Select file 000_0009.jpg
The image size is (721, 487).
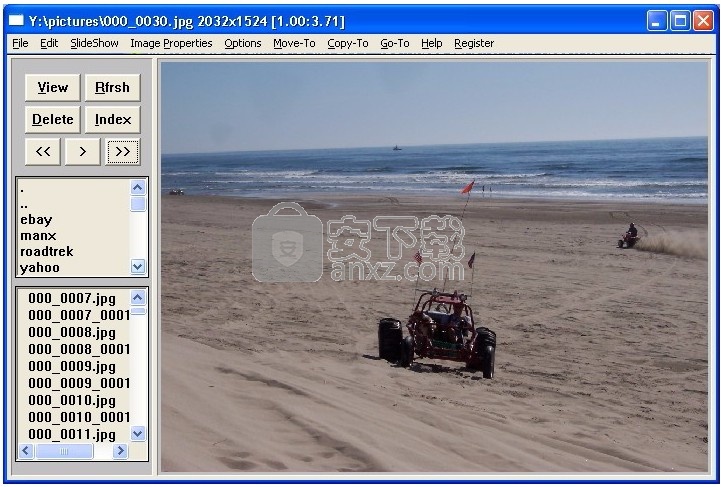pyautogui.click(x=72, y=367)
